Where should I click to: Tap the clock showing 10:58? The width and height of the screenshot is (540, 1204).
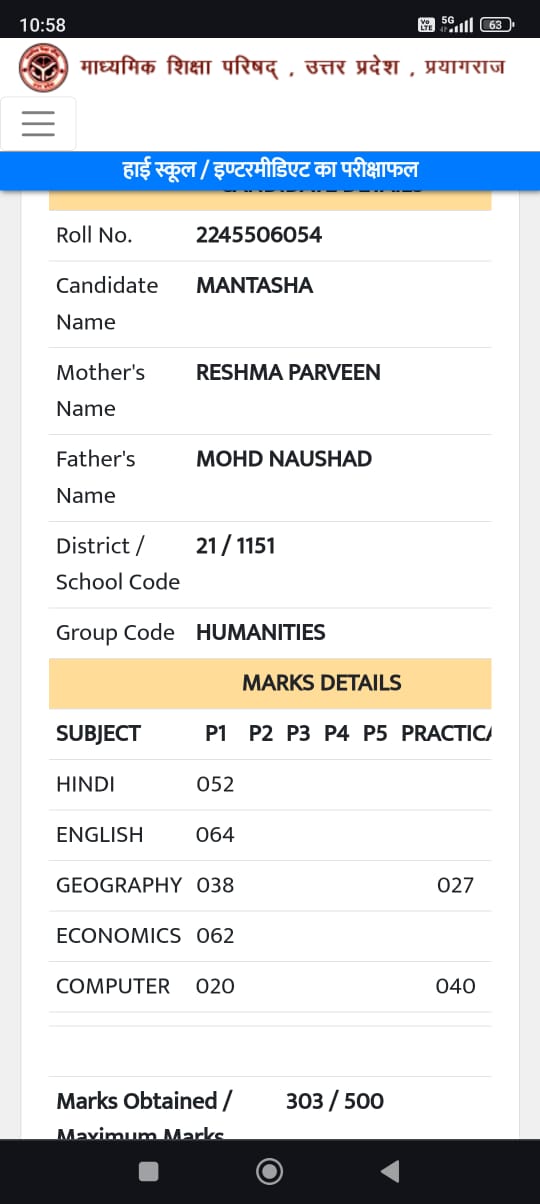(x=42, y=25)
